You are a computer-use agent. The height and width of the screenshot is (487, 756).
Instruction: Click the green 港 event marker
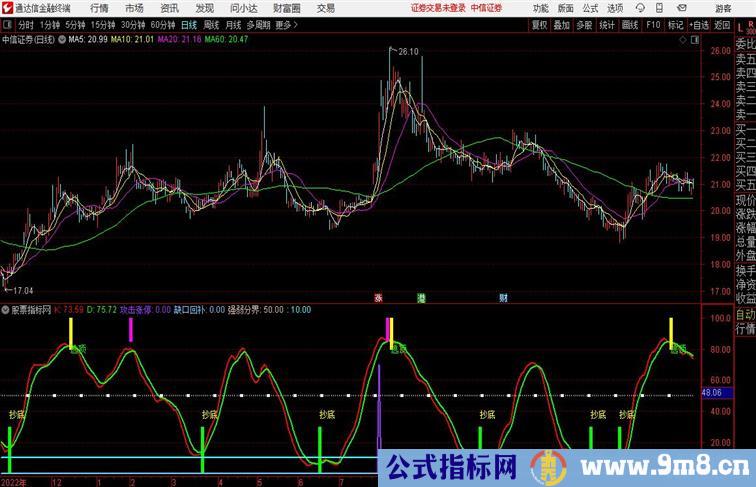coord(421,298)
